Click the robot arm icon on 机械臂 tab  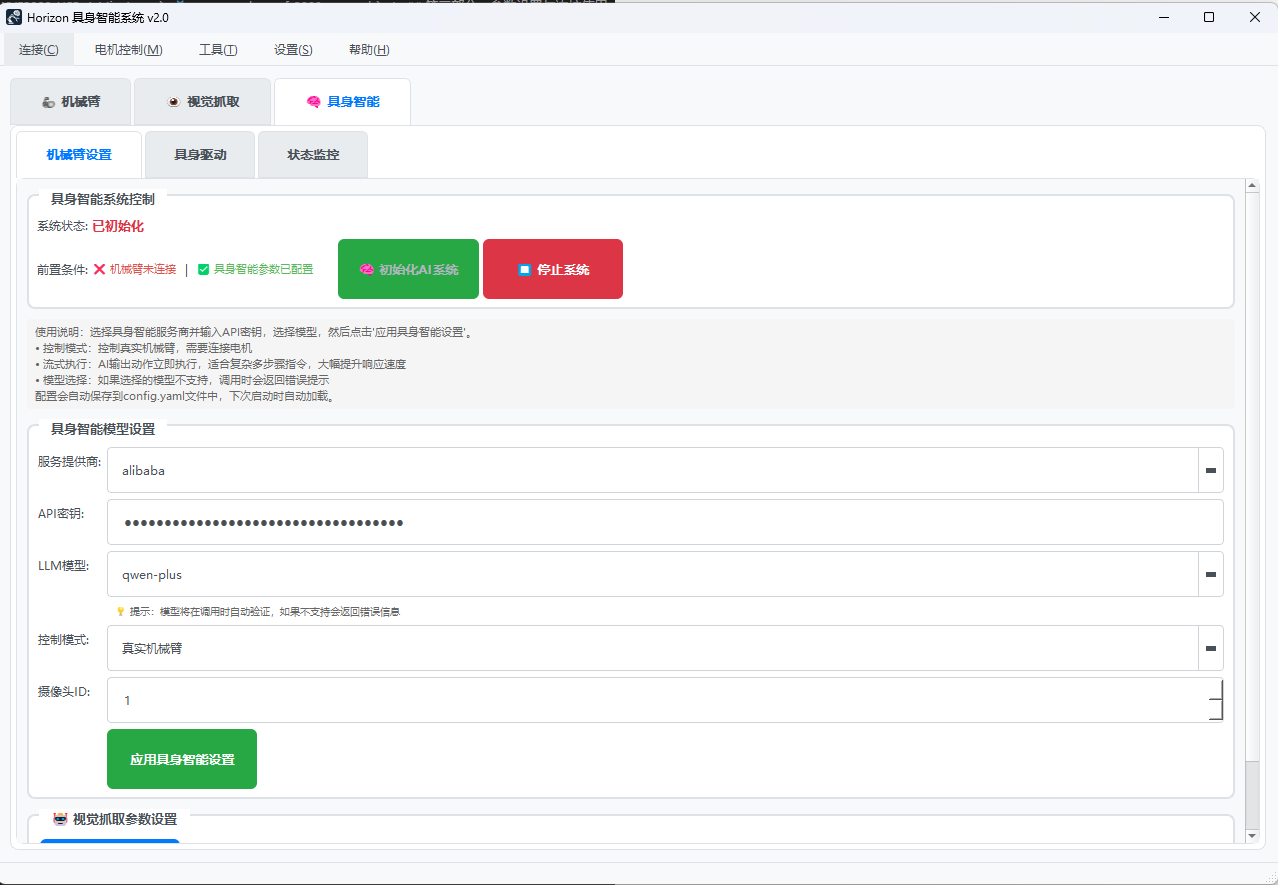(x=48, y=102)
